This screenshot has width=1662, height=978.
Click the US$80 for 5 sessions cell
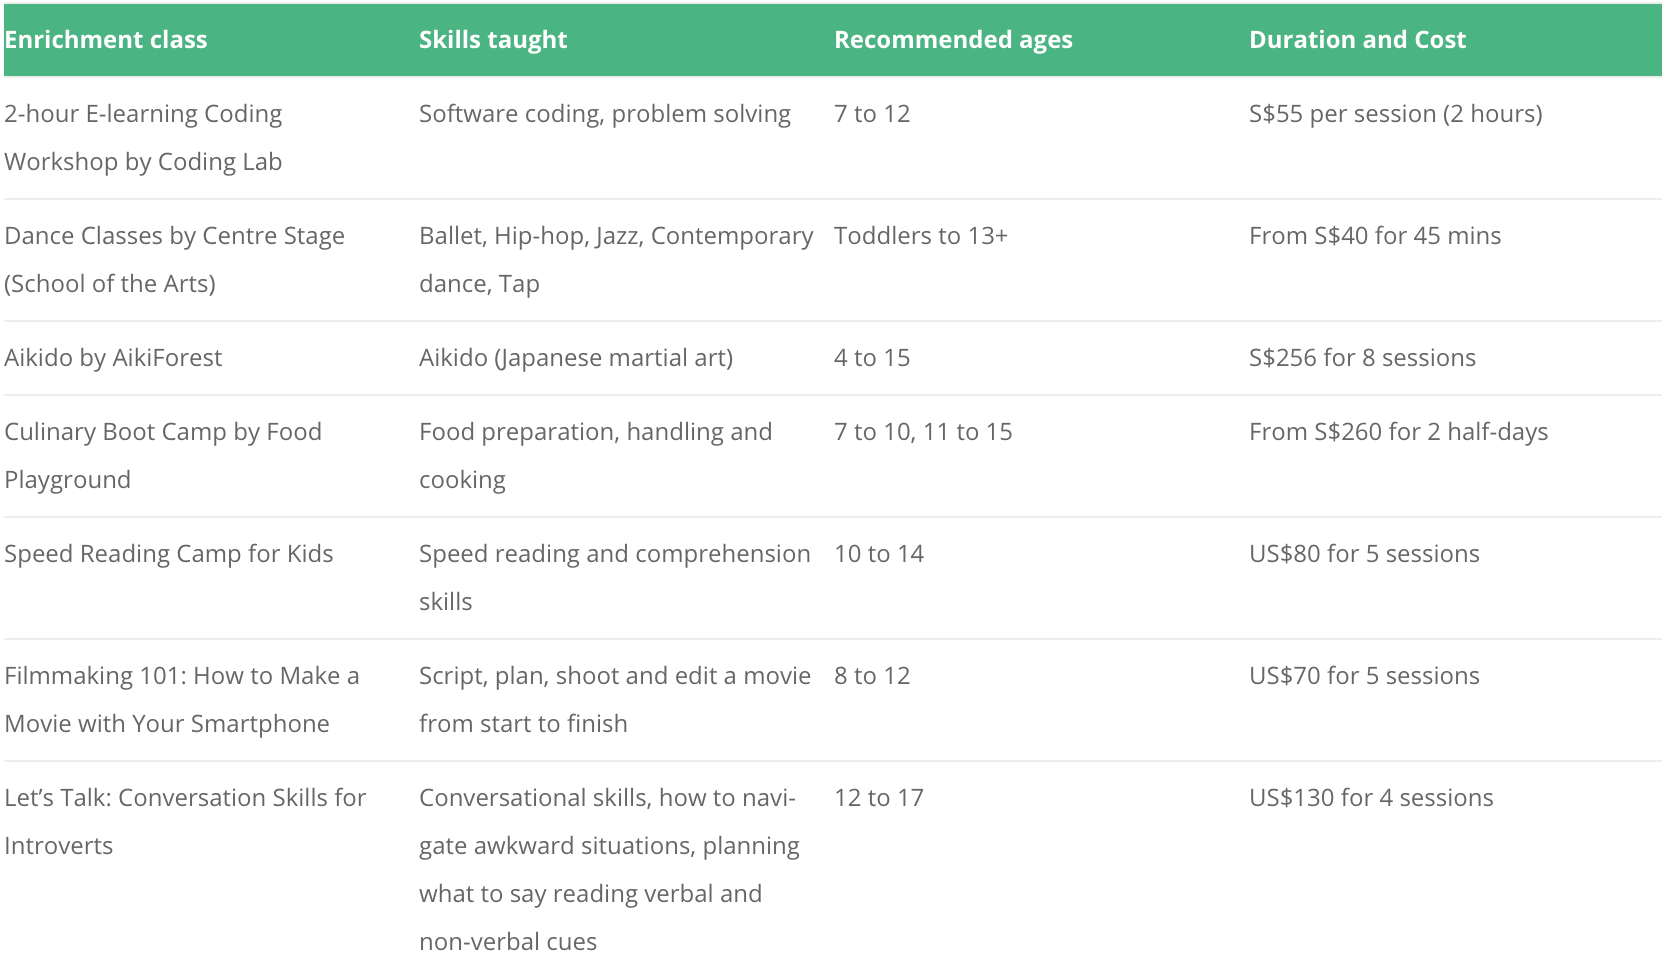pos(1364,554)
